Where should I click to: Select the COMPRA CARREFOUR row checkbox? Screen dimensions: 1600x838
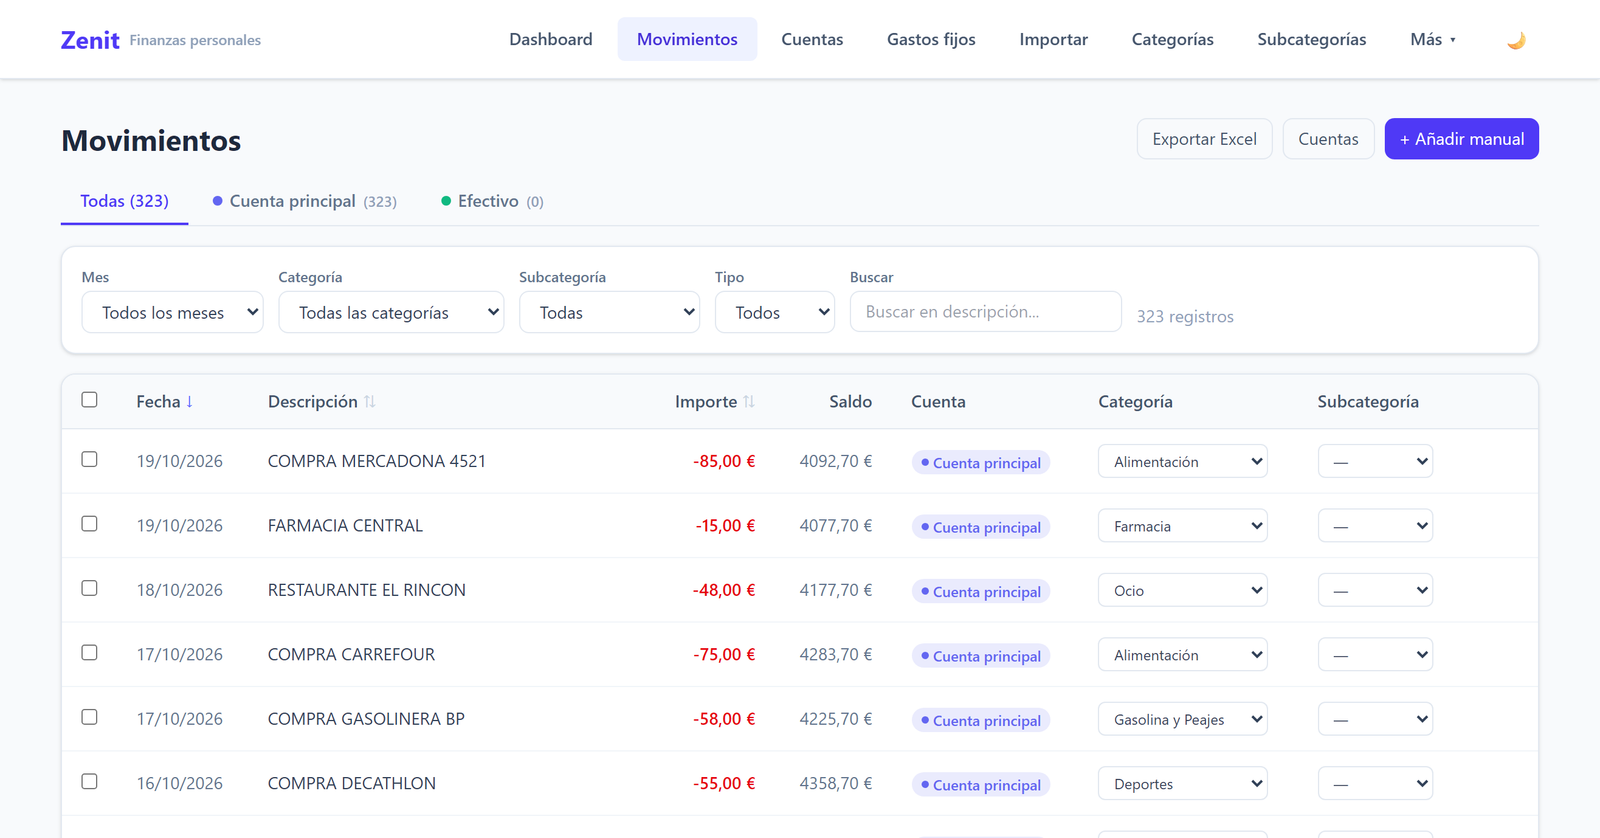90,653
